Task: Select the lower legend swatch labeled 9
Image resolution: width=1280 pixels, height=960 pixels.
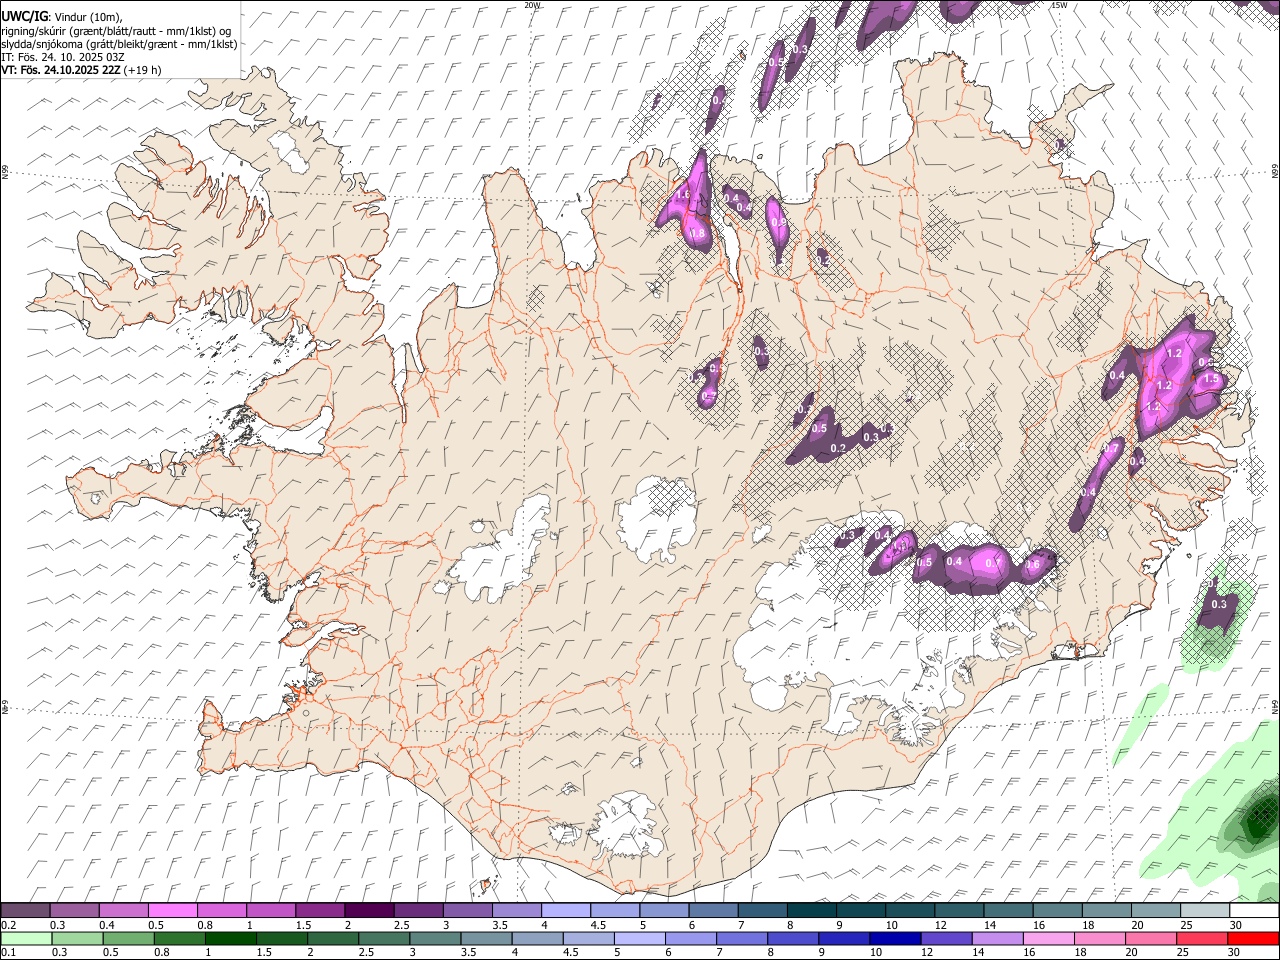Action: point(845,939)
